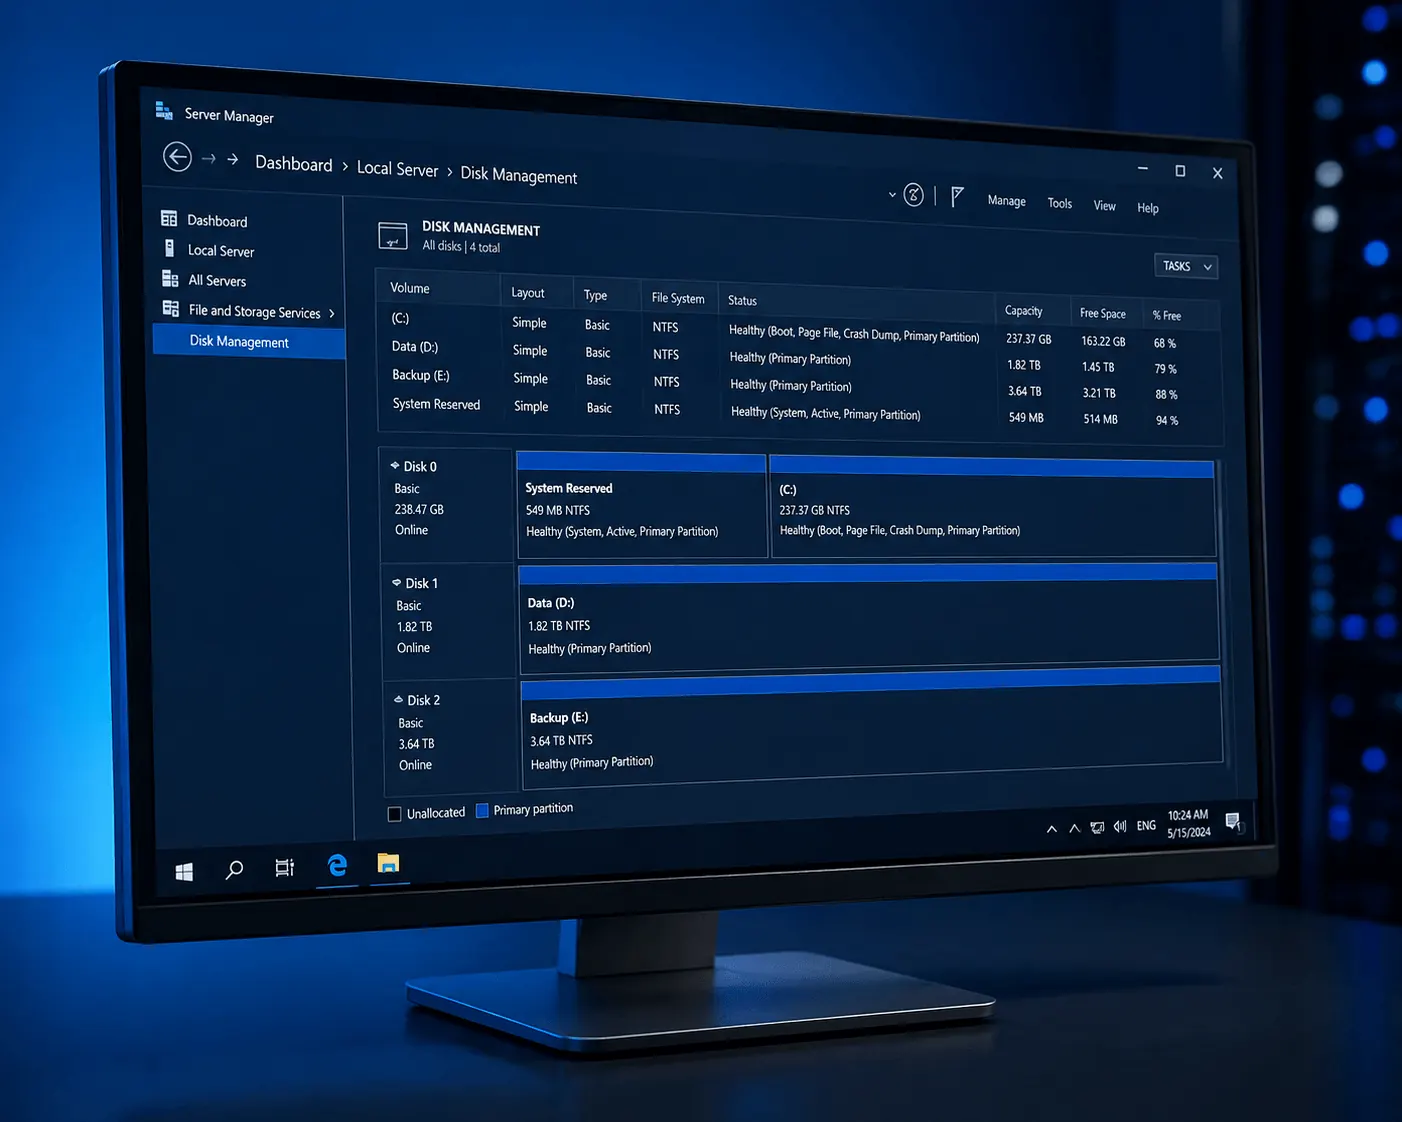Screen dimensions: 1402x1122
Task: Click Local Server in the breadcrumb
Action: coord(398,169)
